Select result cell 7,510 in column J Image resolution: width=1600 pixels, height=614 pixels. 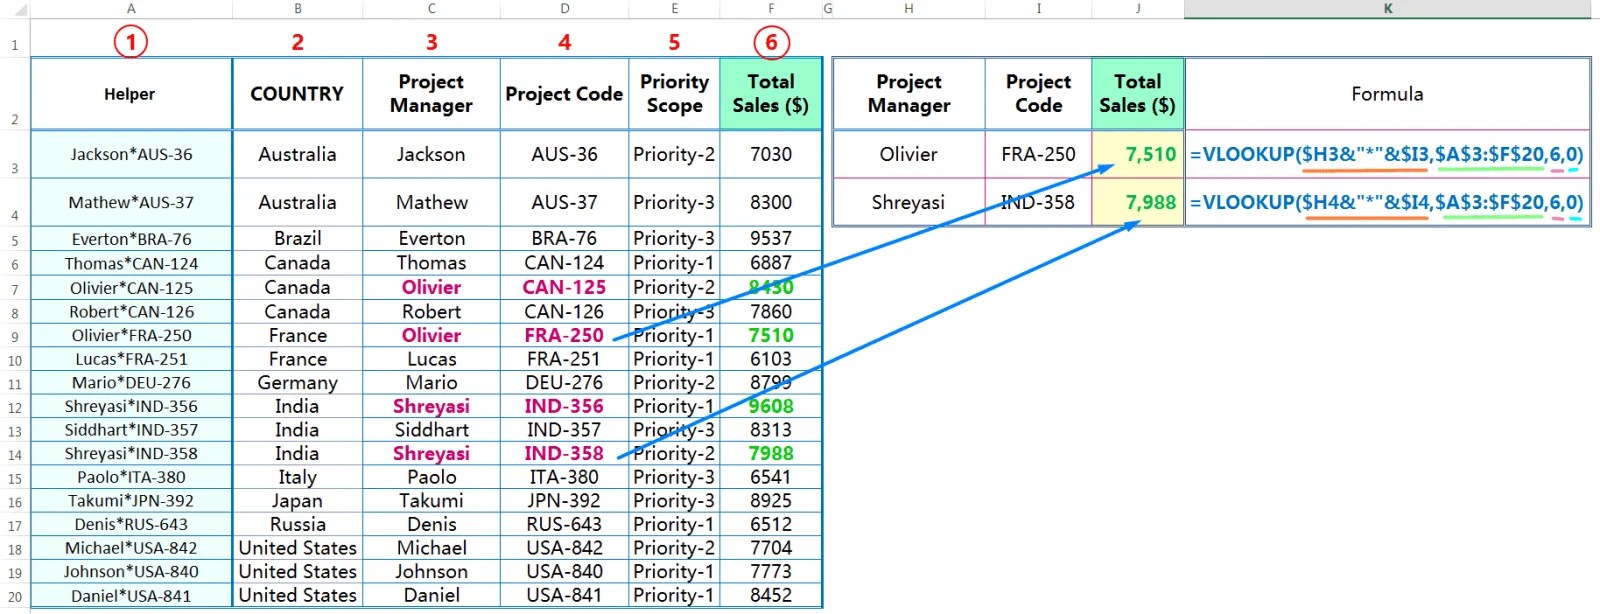click(1138, 155)
